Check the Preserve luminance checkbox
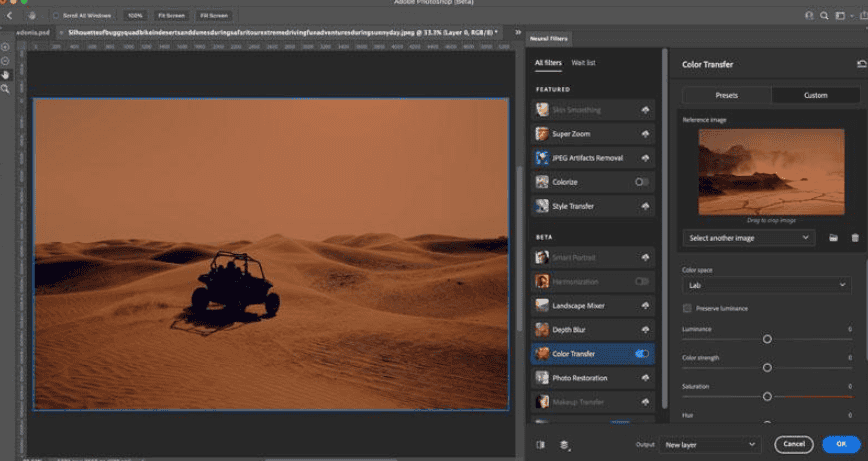 (687, 308)
